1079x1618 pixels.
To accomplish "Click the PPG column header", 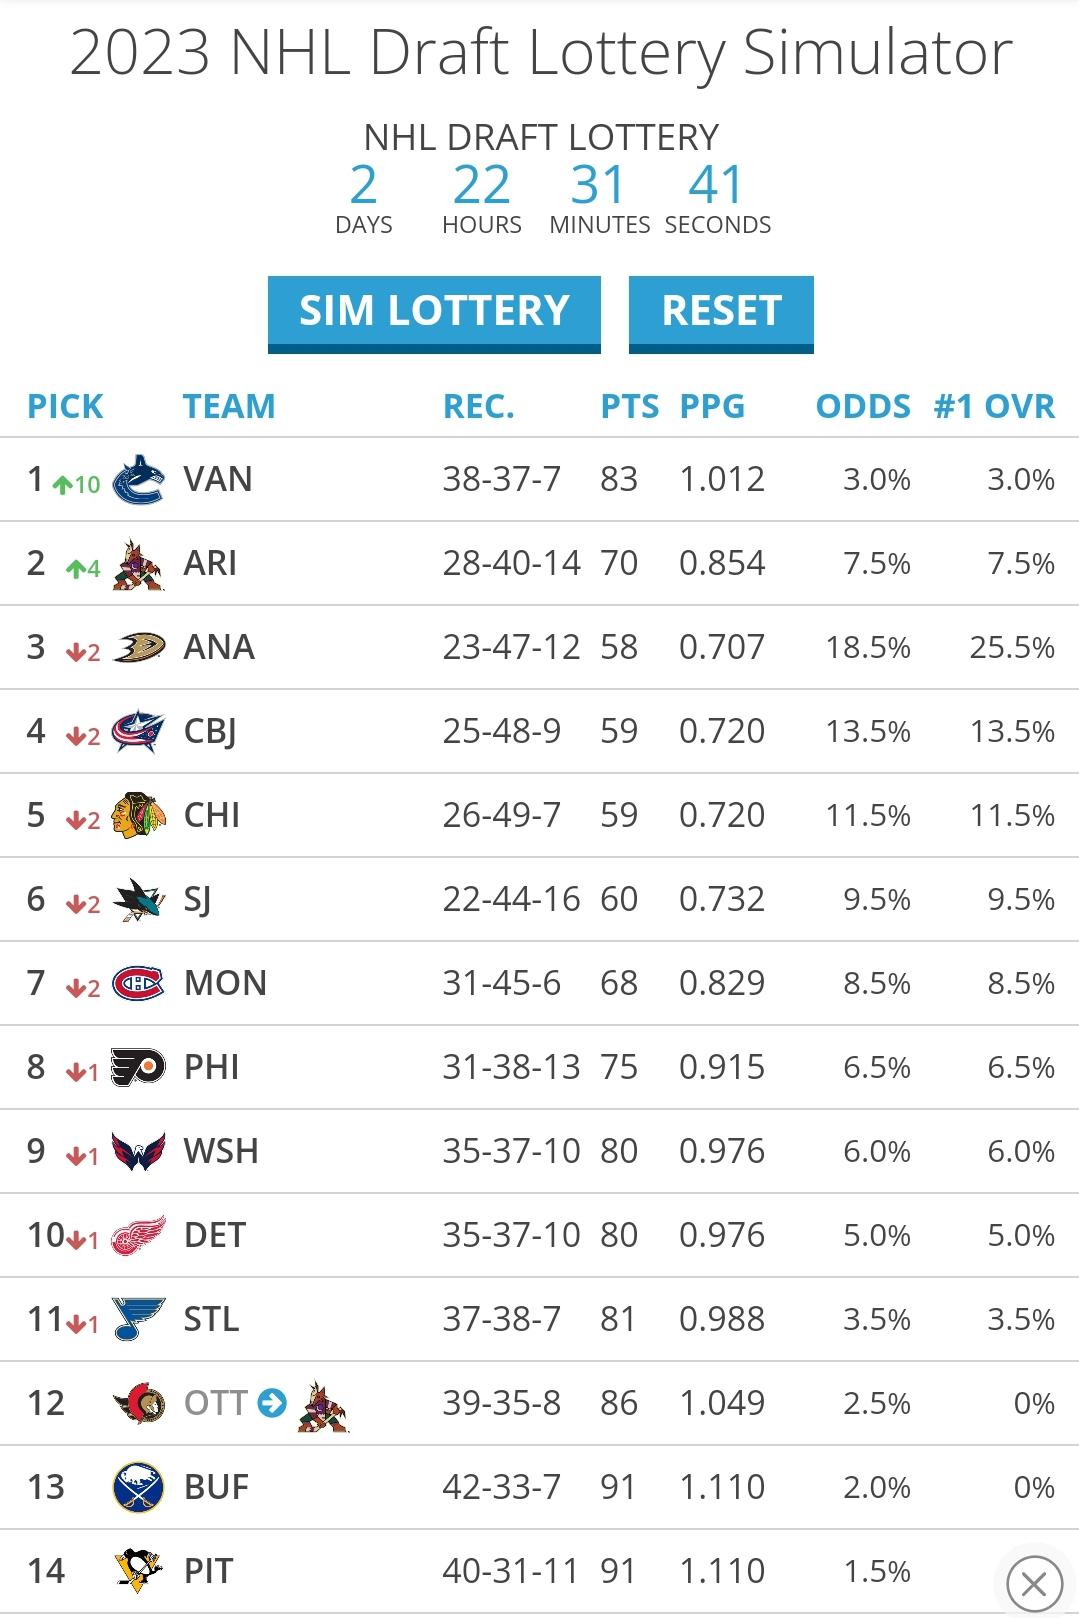I will click(712, 406).
